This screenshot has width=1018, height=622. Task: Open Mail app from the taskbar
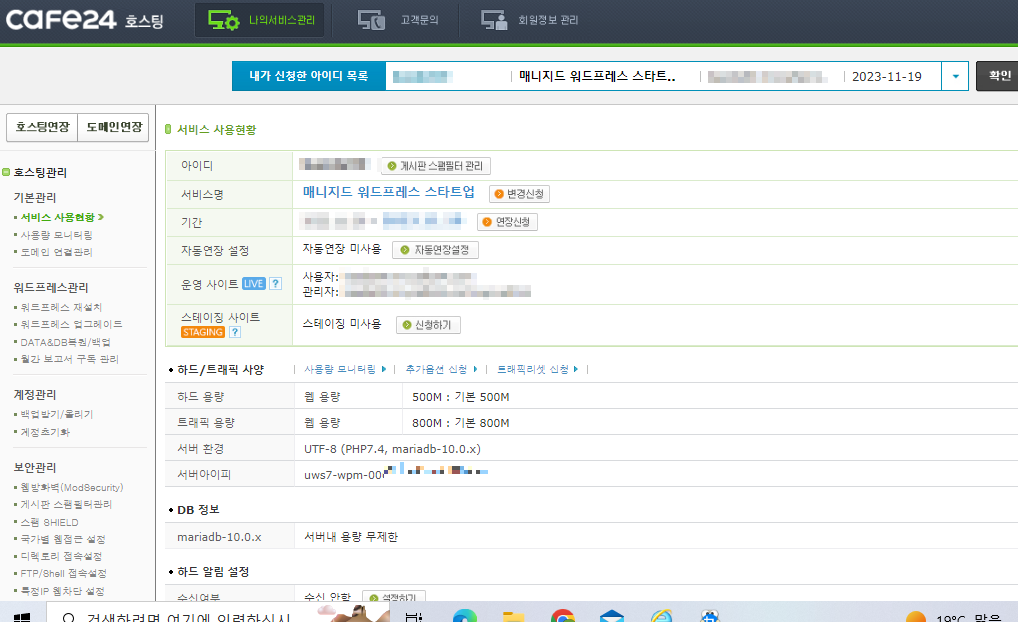[x=612, y=616]
